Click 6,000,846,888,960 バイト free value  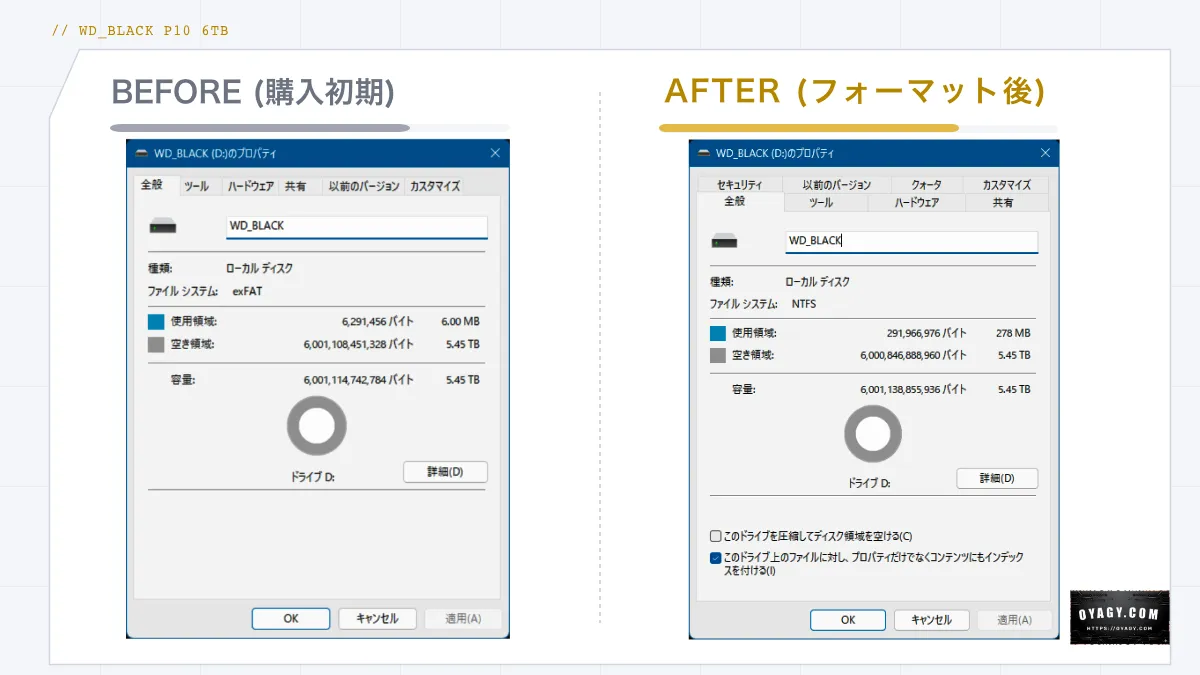pyautogui.click(x=914, y=355)
